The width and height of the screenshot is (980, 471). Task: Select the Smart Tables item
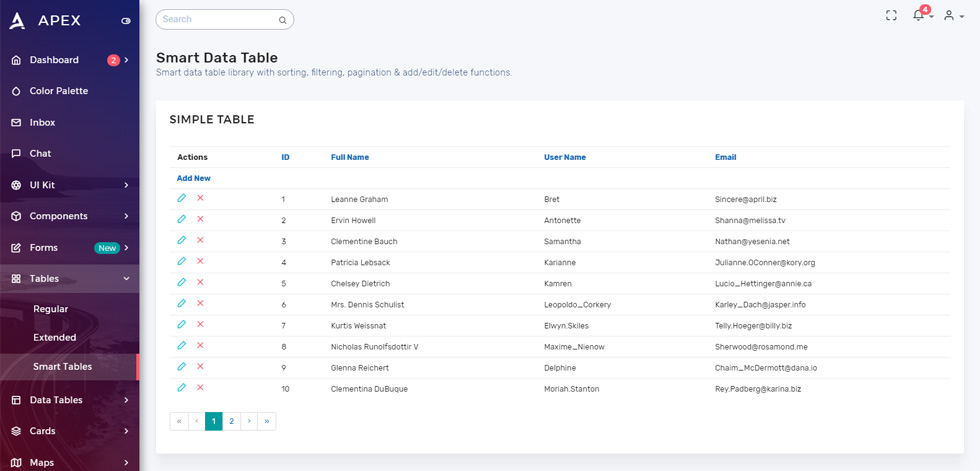[62, 367]
